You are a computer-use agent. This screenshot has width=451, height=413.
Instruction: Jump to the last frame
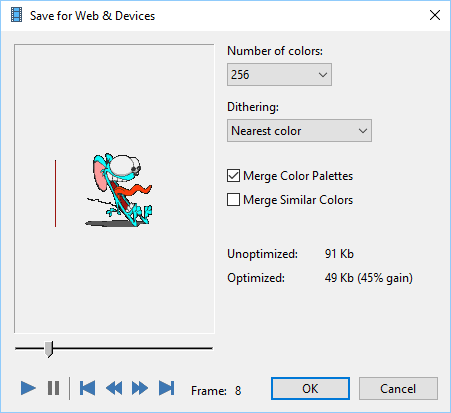[166, 388]
